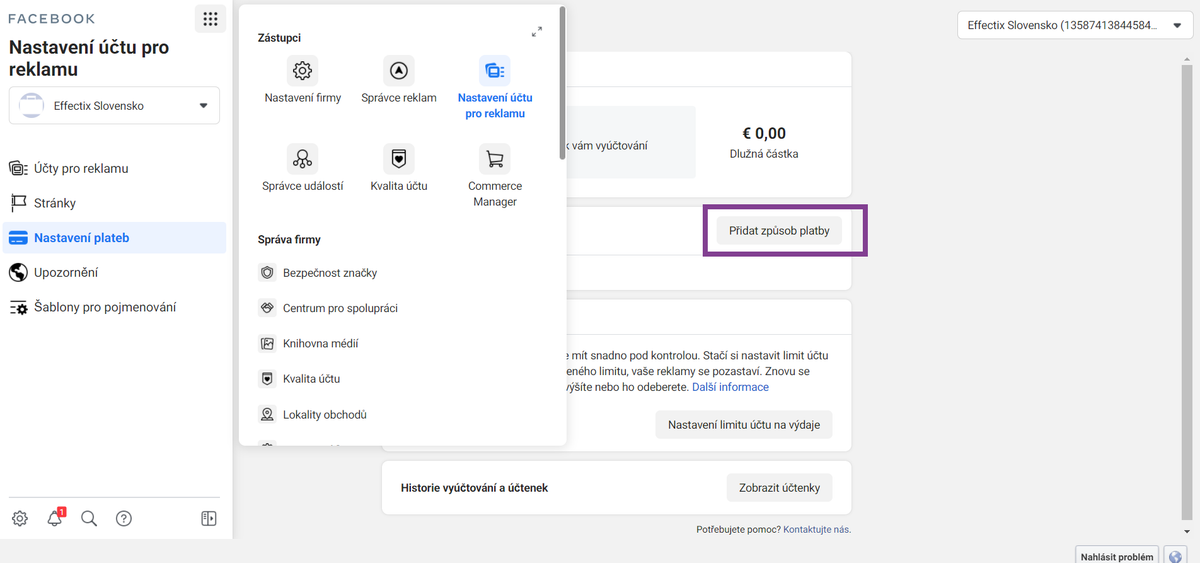Open Commerce Manager cart icon

[x=495, y=158]
